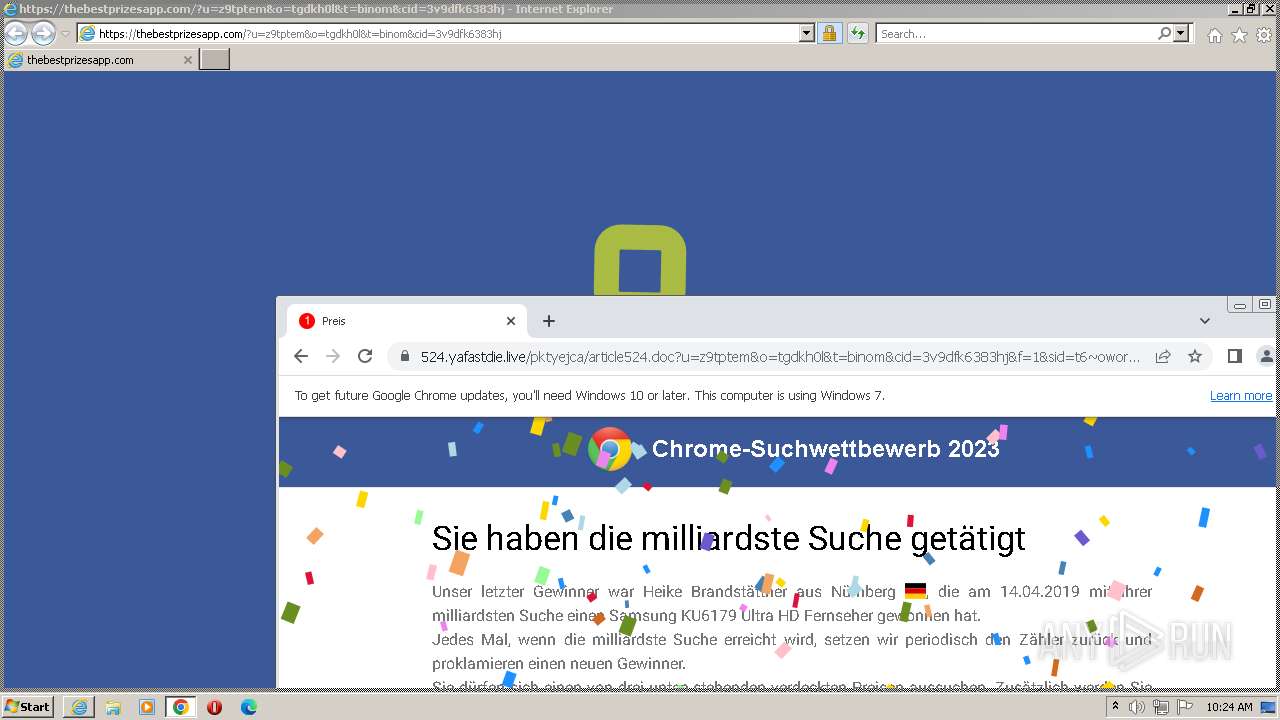Click the Learn more link
This screenshot has width=1280, height=720.
pos(1241,396)
